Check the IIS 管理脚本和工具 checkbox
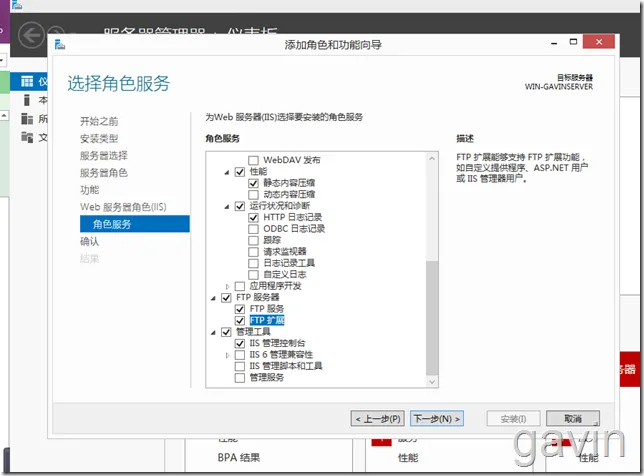This screenshot has height=476, width=644. pyautogui.click(x=240, y=366)
